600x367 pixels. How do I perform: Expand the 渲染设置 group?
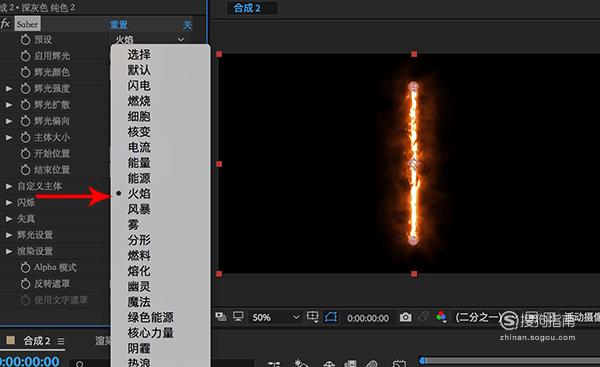(x=9, y=251)
